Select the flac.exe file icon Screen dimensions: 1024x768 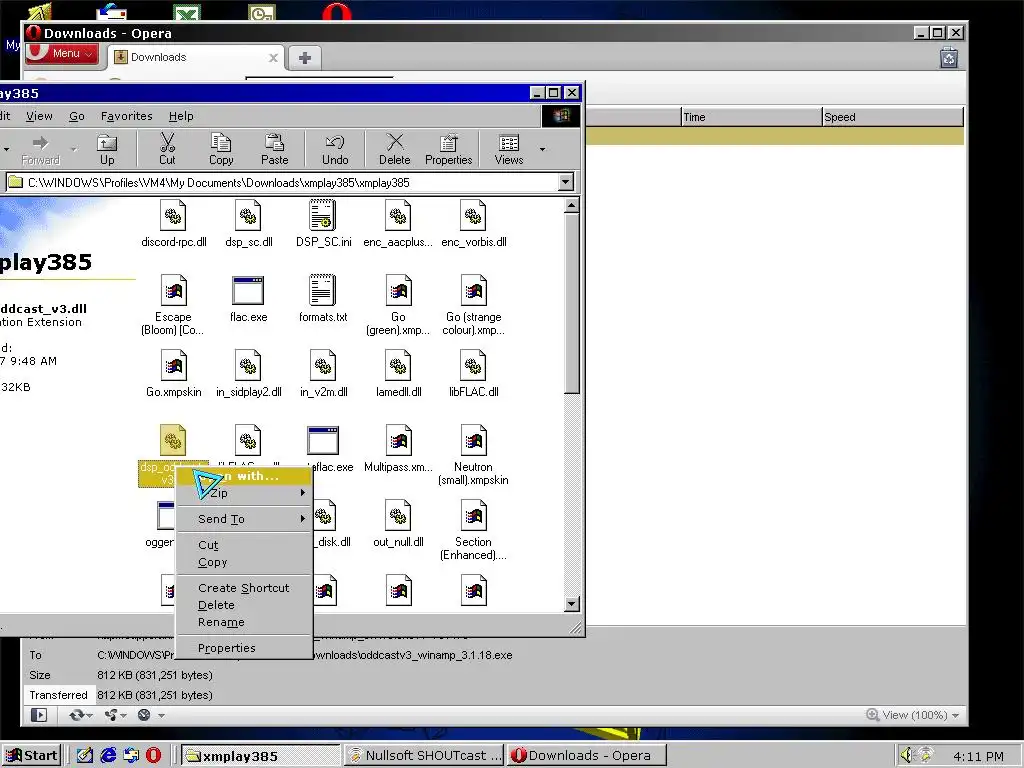point(248,291)
